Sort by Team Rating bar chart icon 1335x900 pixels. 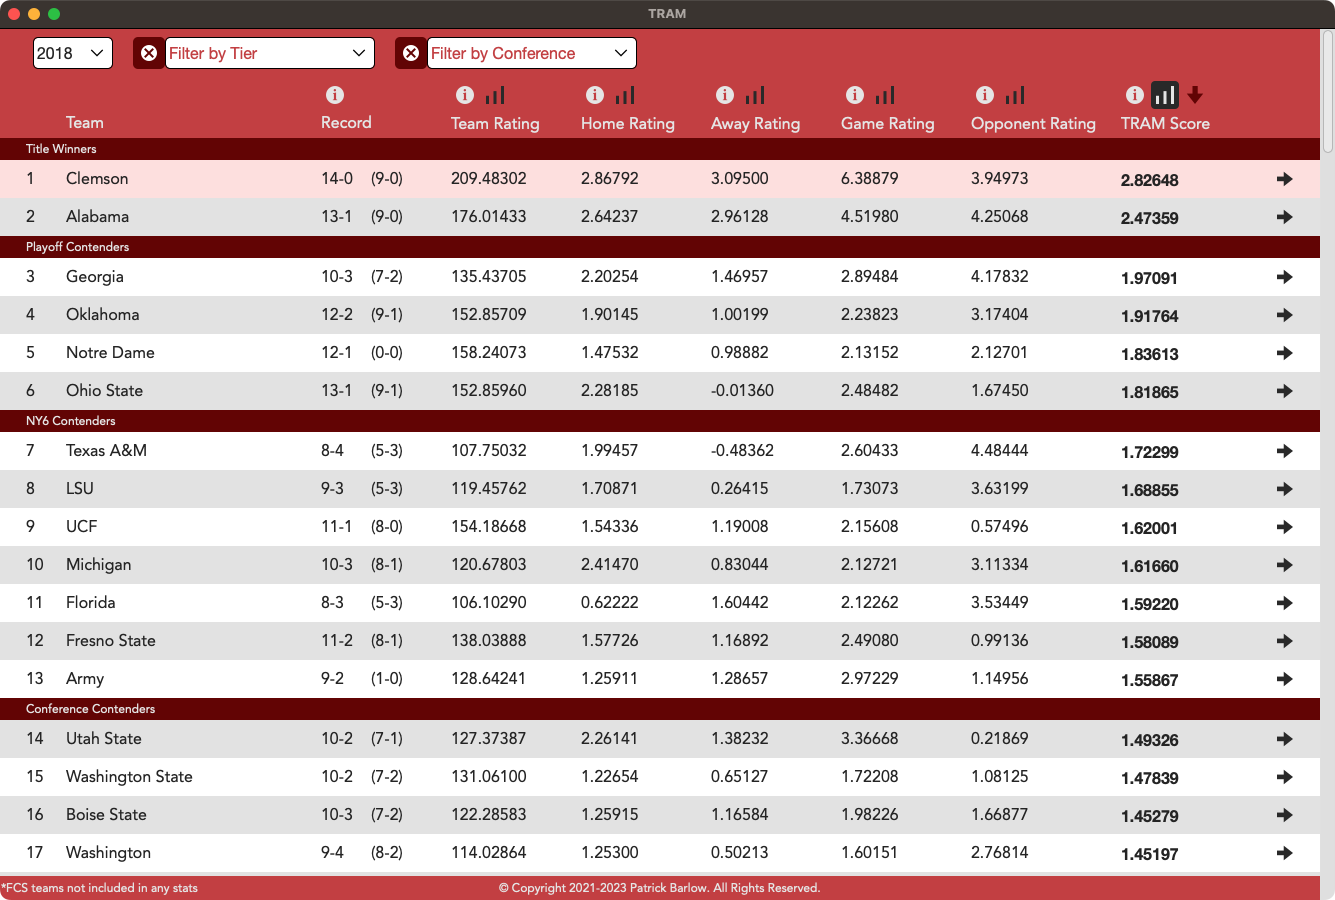tap(495, 95)
